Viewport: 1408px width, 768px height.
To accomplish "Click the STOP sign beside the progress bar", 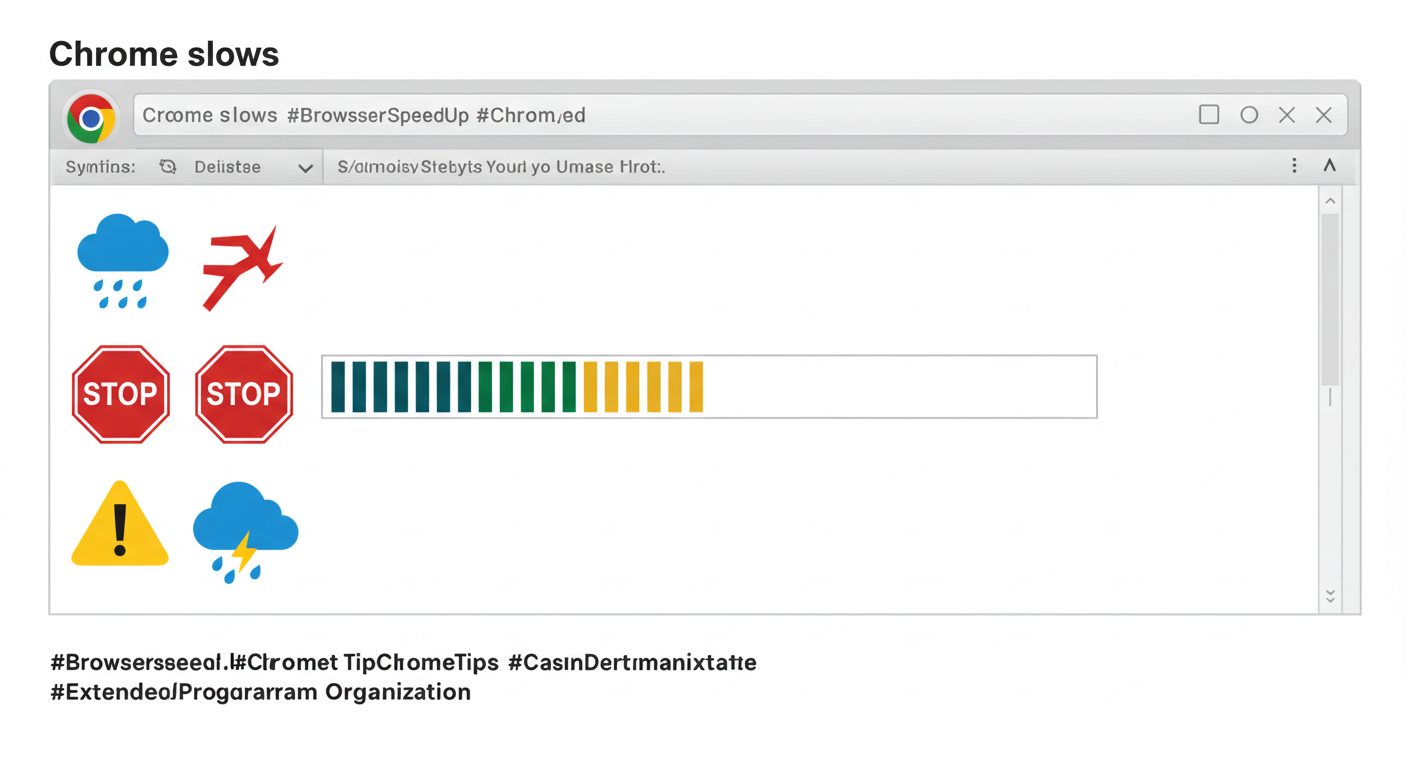I will 244,394.
